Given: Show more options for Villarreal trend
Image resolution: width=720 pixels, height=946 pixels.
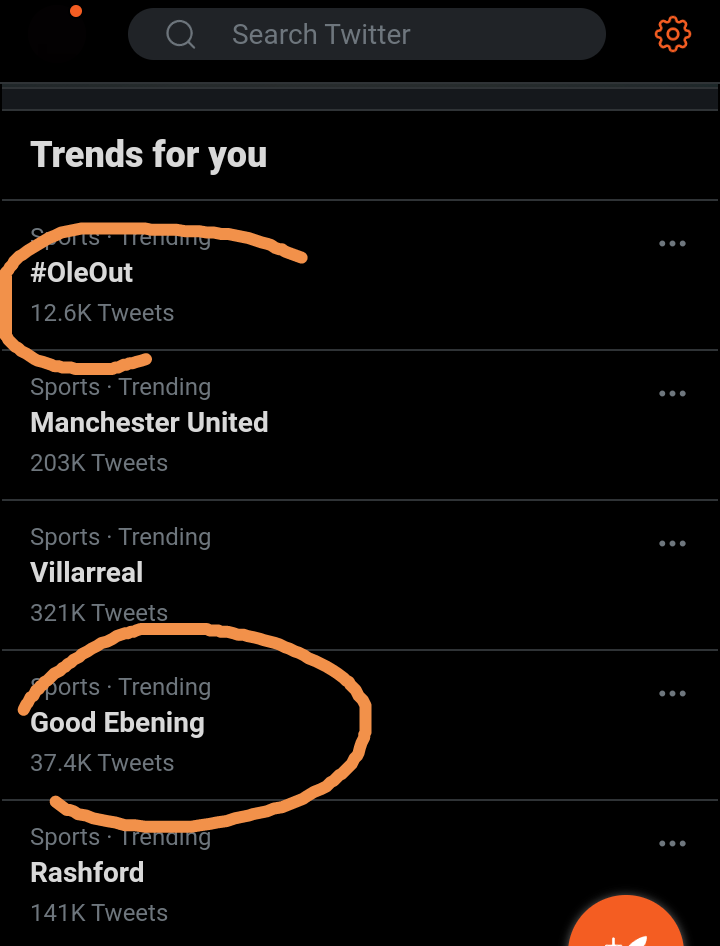Looking at the screenshot, I should pyautogui.click(x=672, y=544).
